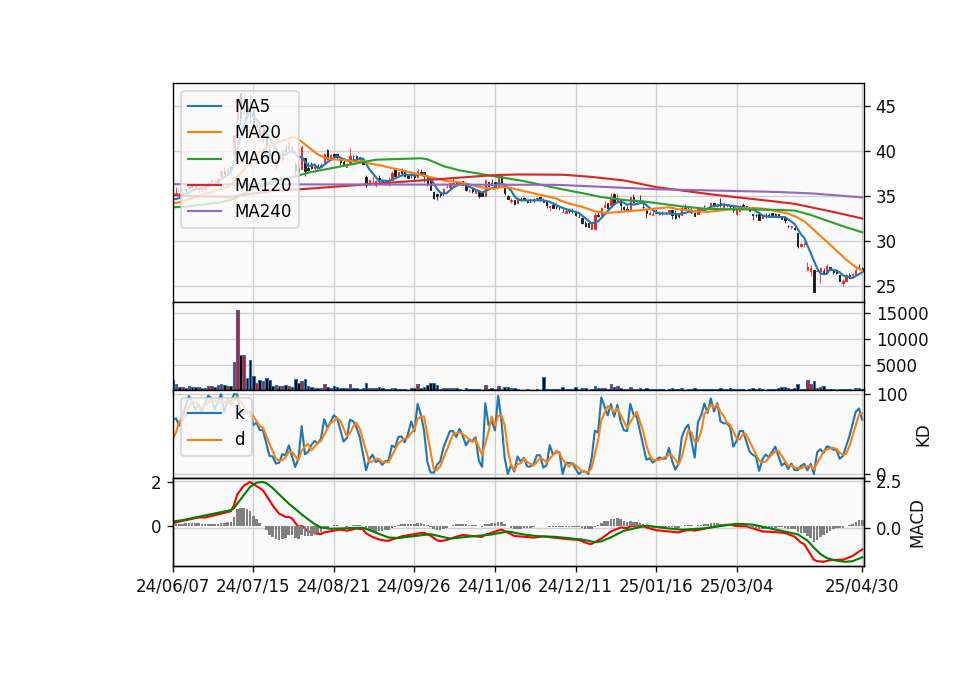Click the MA120 legend label

[263, 184]
